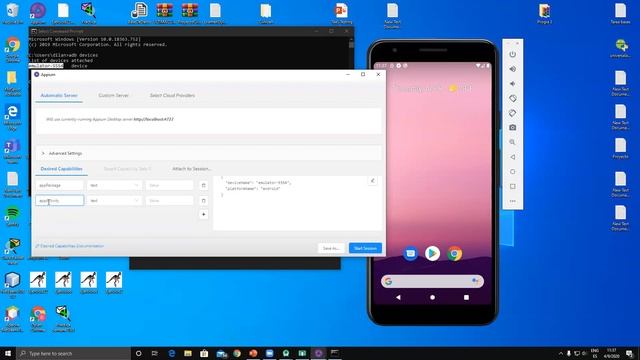
Task: Rotate the emulator right
Action: [x=513, y=113]
